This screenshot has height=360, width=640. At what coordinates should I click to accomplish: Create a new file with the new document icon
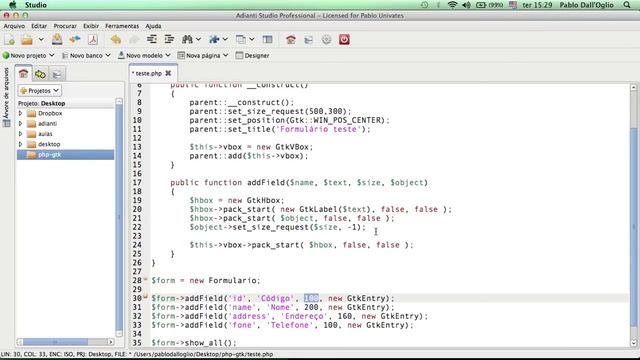pyautogui.click(x=9, y=40)
